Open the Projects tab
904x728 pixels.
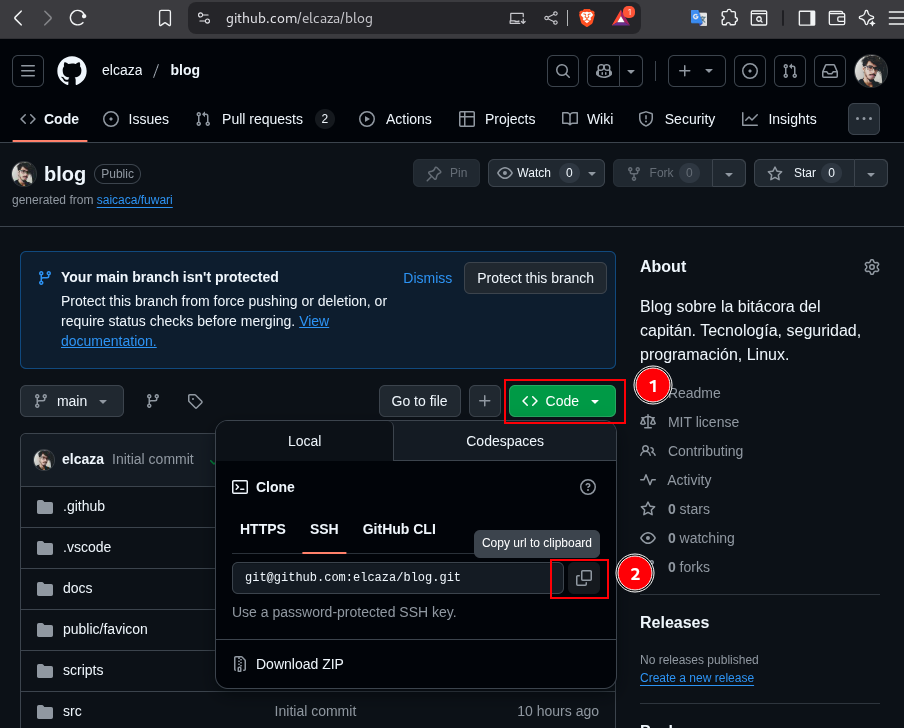497,119
